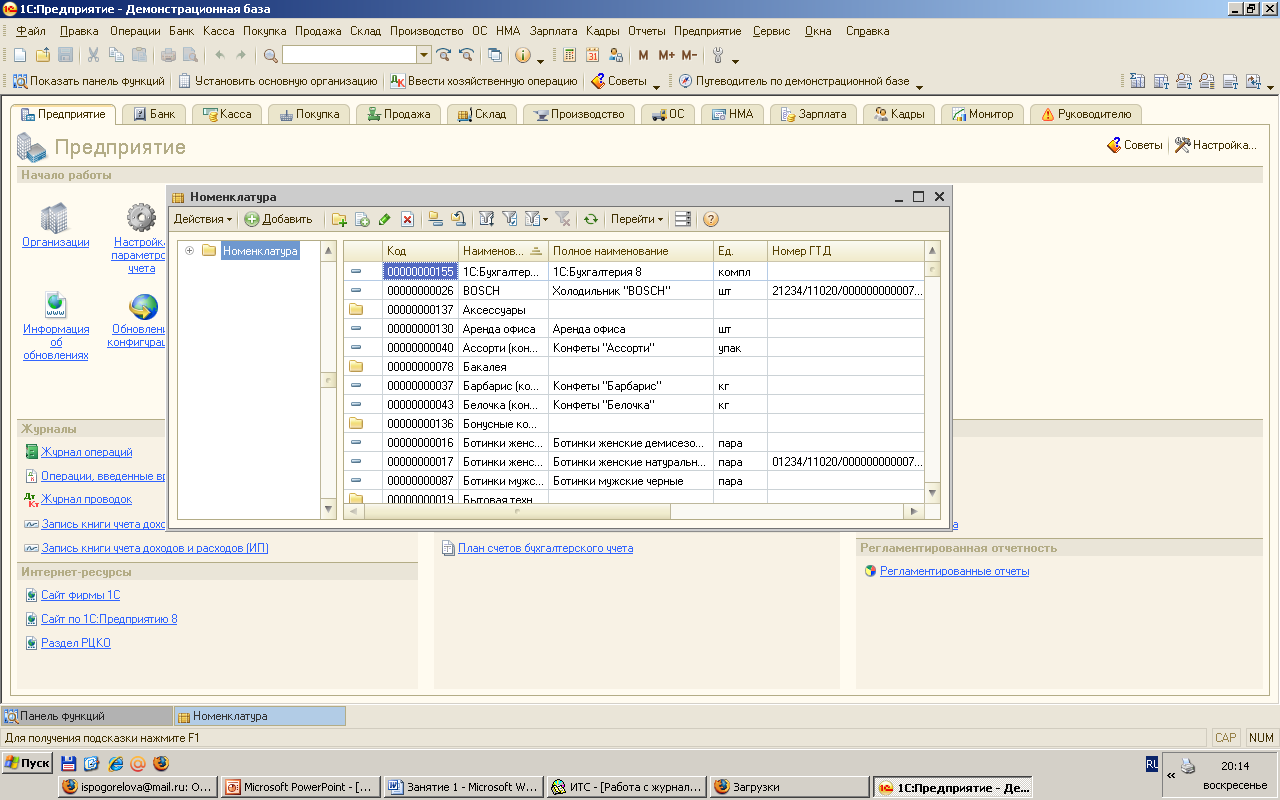Switch to the Руководителю tab

pyautogui.click(x=1085, y=114)
